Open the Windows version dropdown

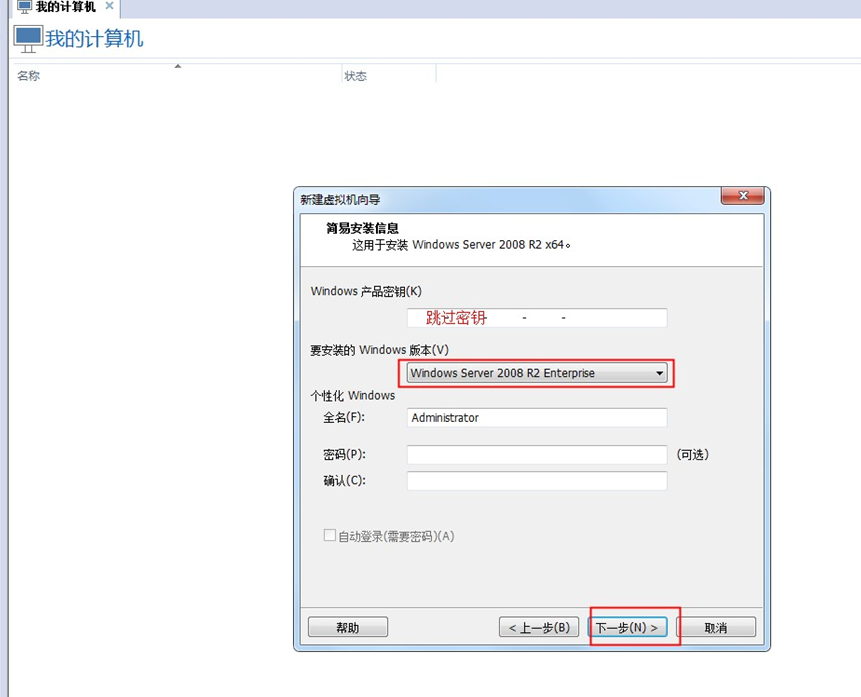536,373
